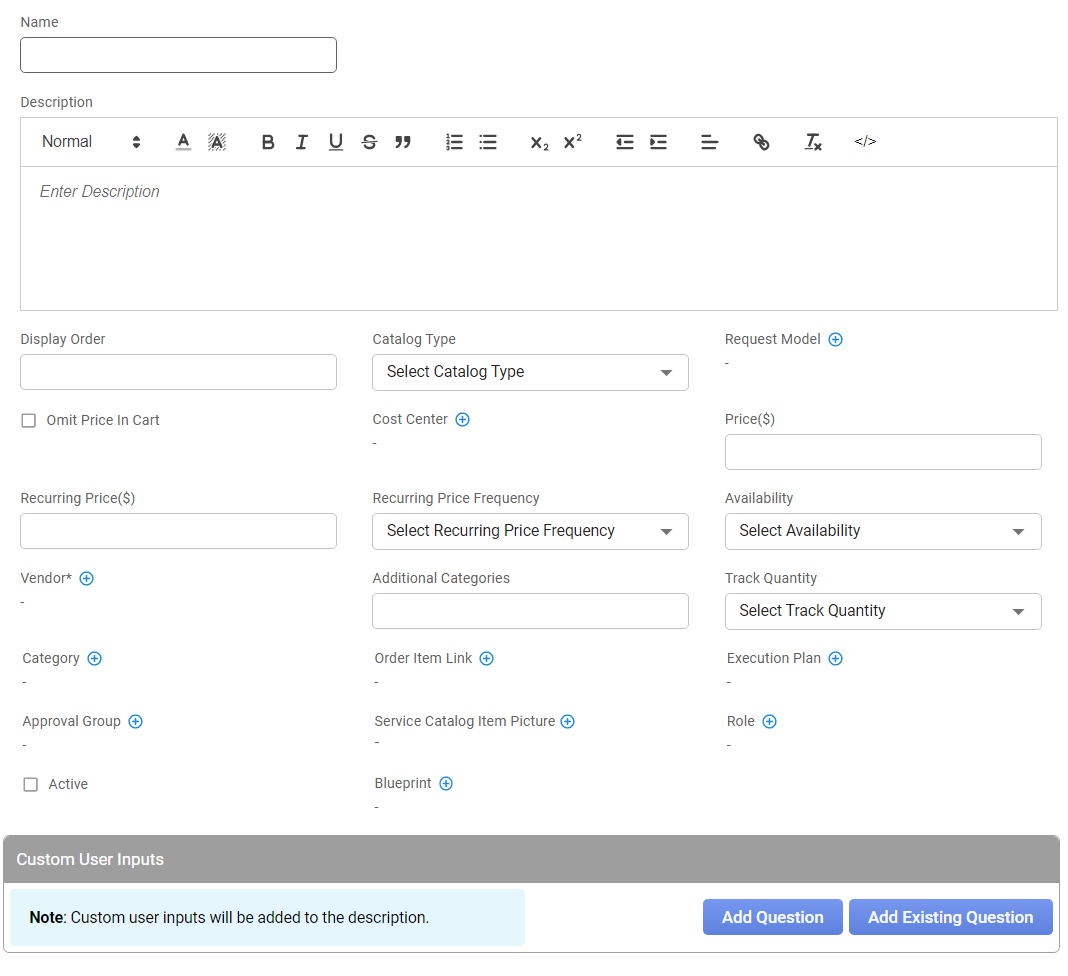This screenshot has width=1068, height=976.
Task: Insert a numbered list
Action: click(454, 142)
